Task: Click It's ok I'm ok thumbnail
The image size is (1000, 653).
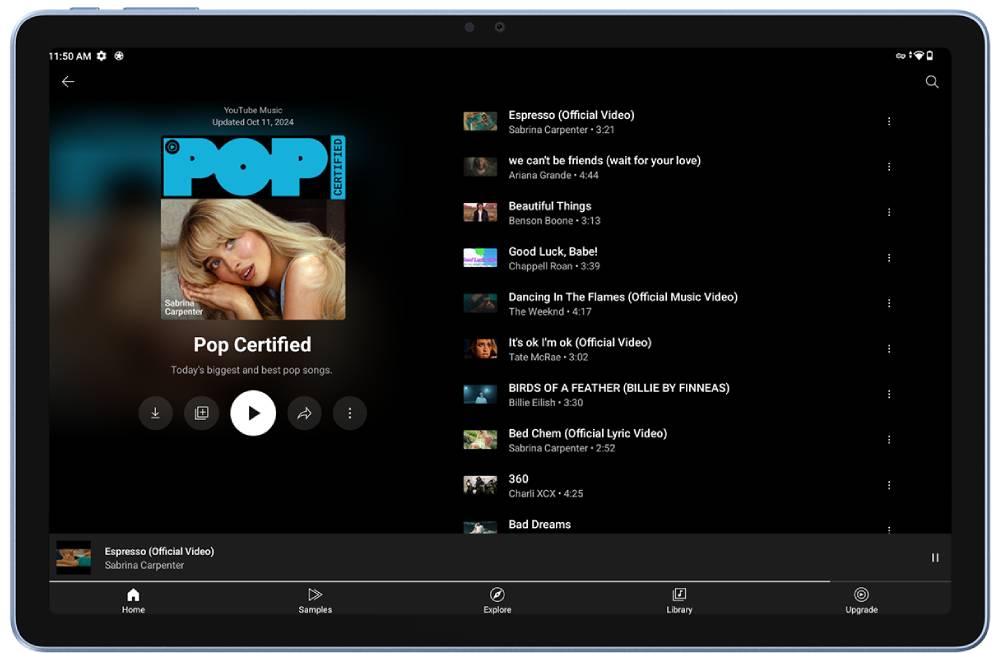Action: coord(480,349)
